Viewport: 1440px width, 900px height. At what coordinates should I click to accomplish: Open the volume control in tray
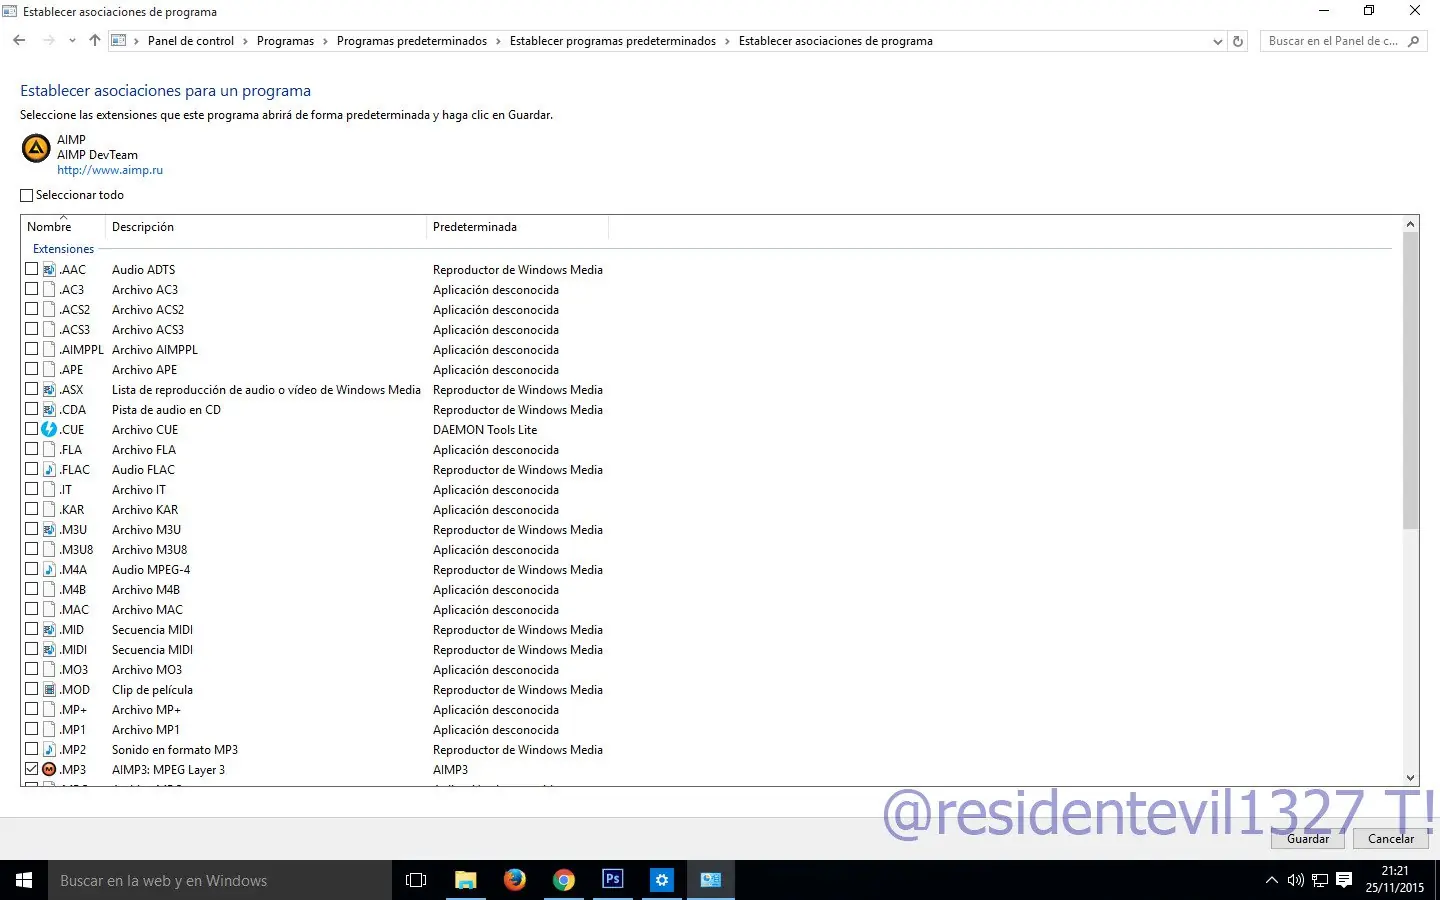[x=1296, y=880]
